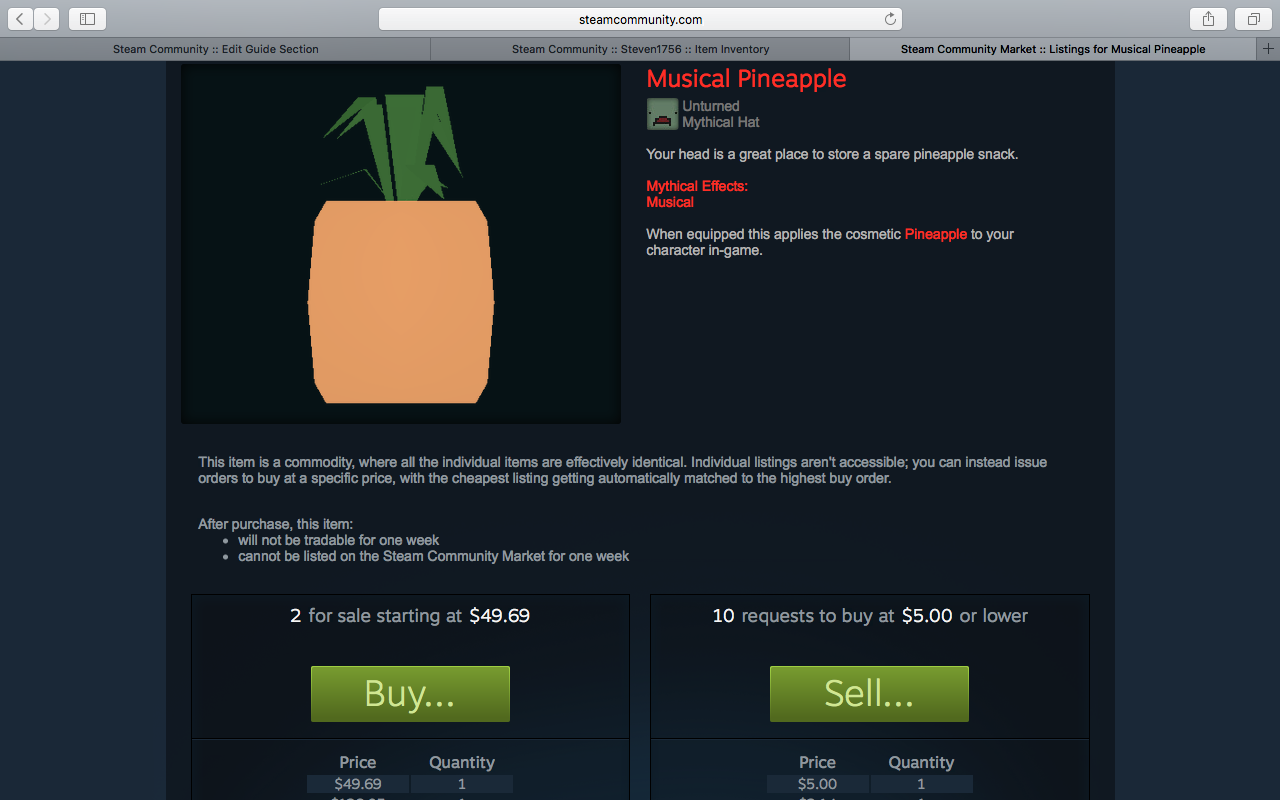Select the $5.00 buy order row
The image size is (1280, 800).
[x=869, y=784]
